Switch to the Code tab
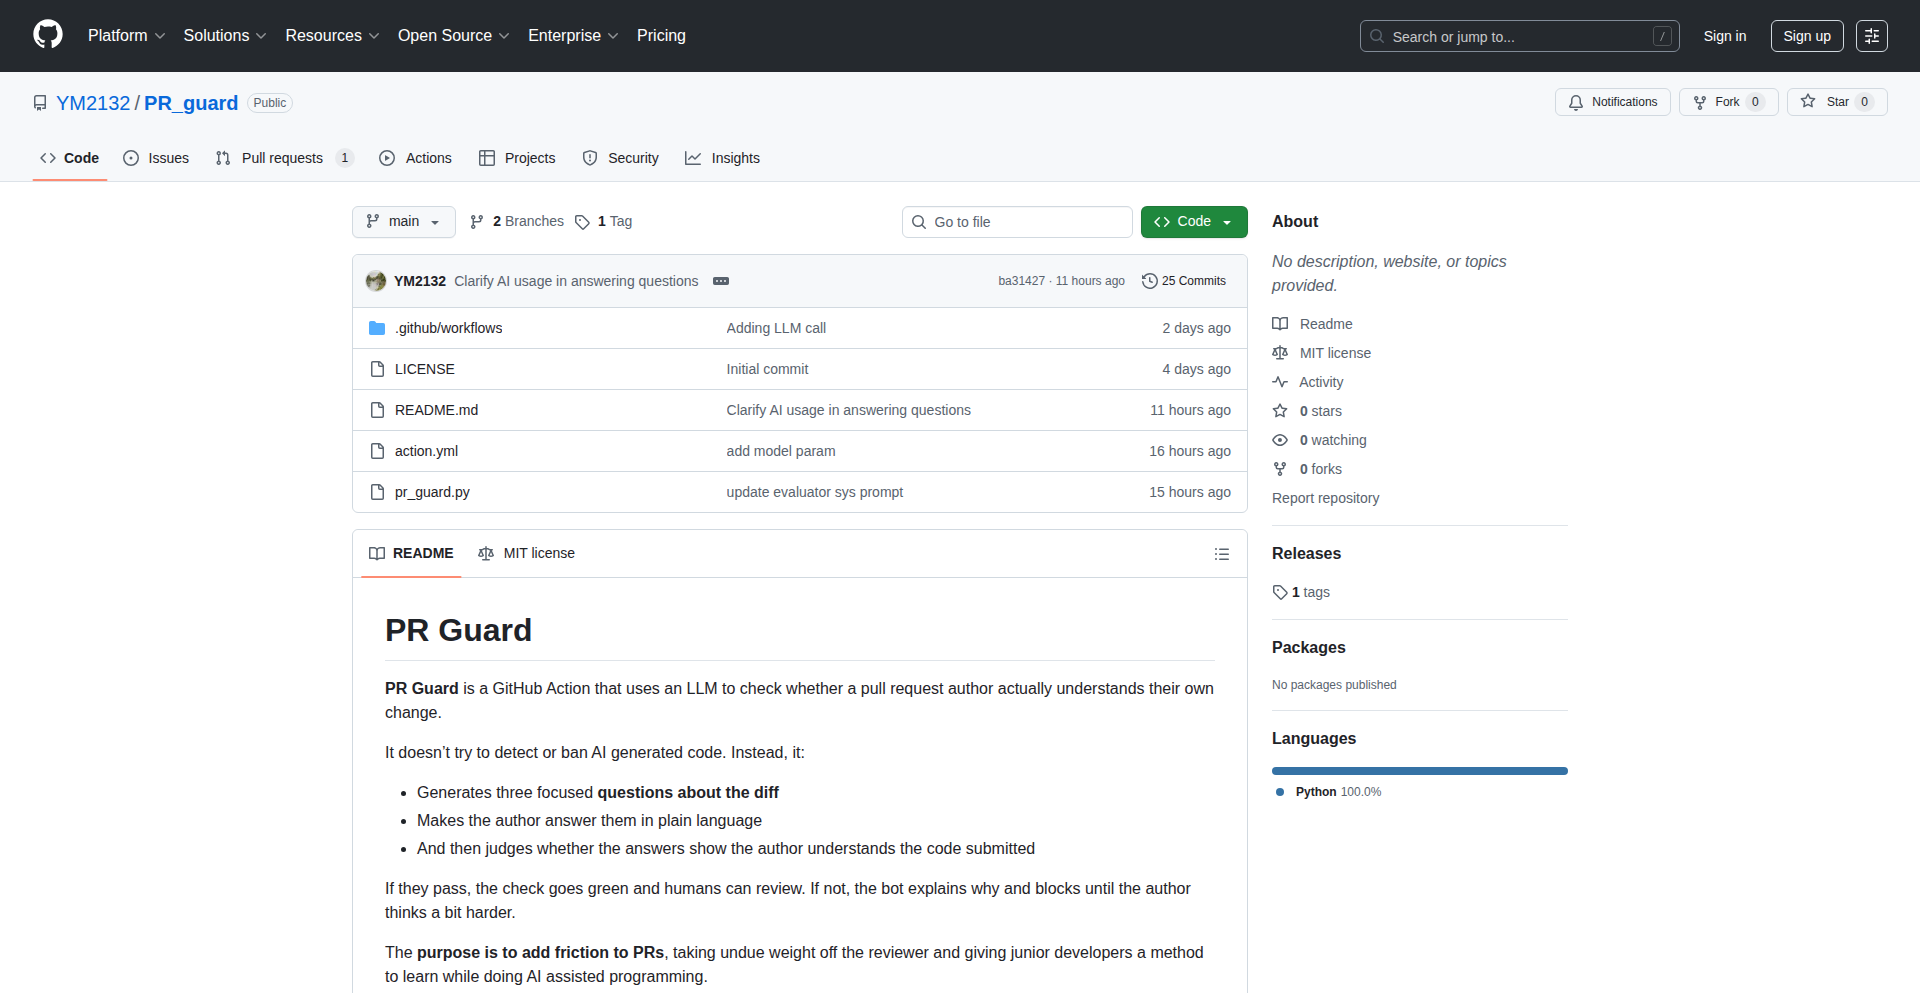This screenshot has height=993, width=1920. (70, 158)
